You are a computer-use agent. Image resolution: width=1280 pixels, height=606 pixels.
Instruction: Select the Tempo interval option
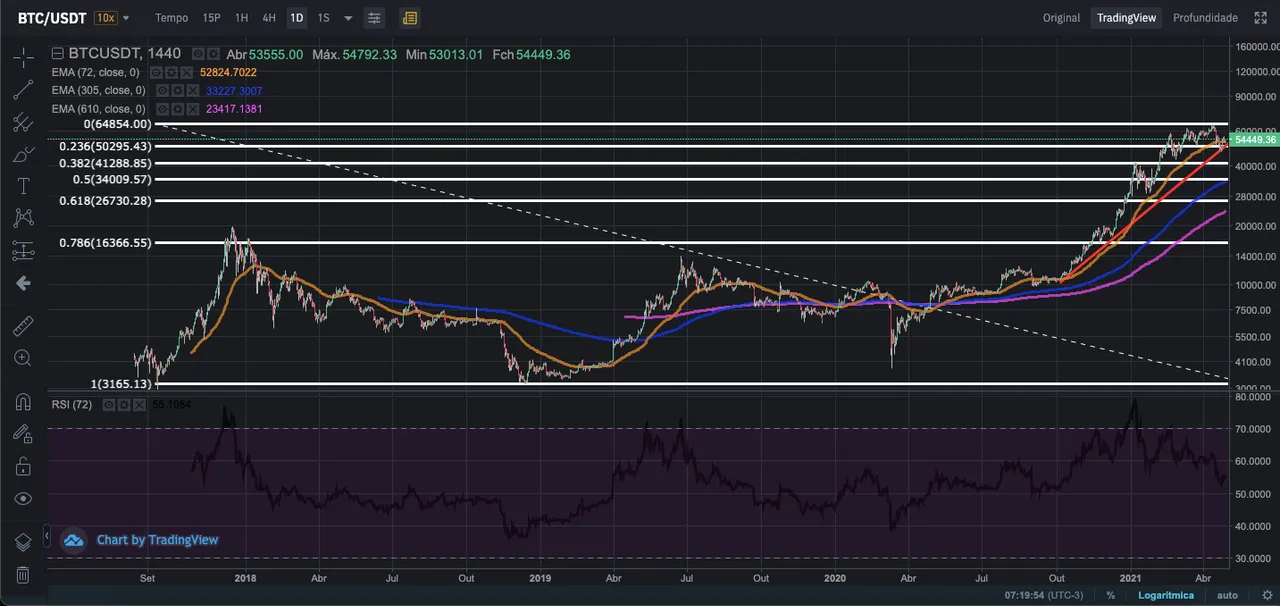click(x=171, y=18)
